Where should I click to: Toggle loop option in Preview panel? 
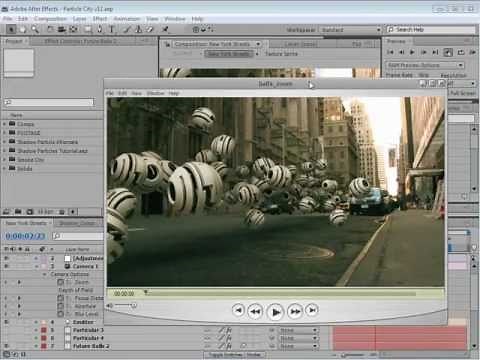pos(461,52)
